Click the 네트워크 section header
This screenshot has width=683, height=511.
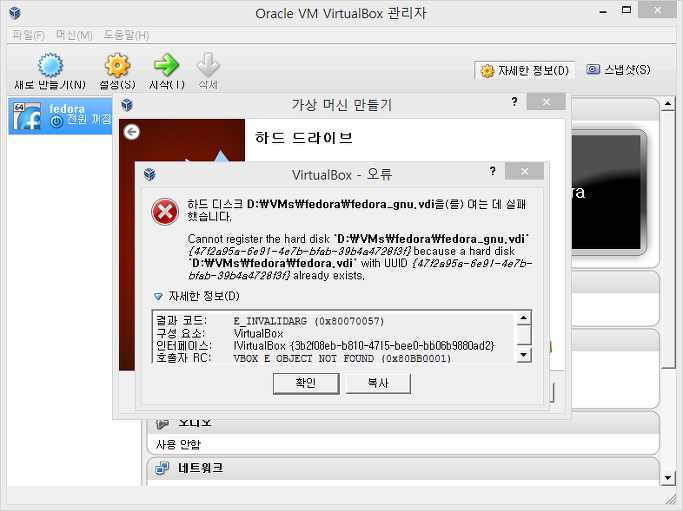coord(403,469)
